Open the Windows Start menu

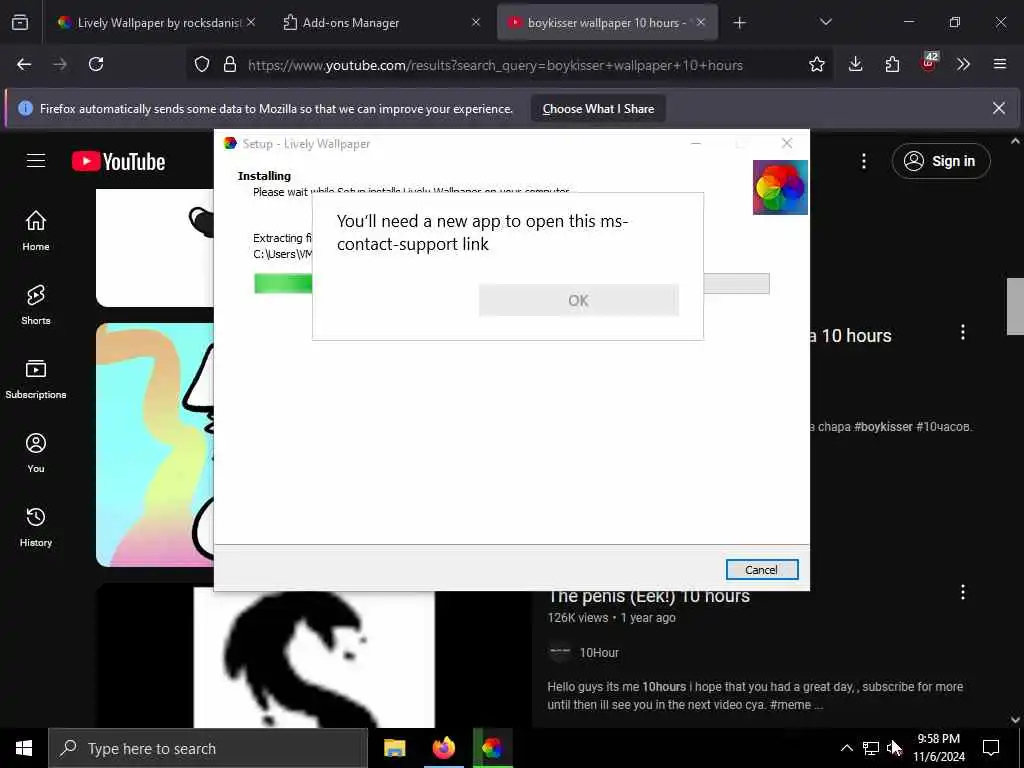point(24,748)
